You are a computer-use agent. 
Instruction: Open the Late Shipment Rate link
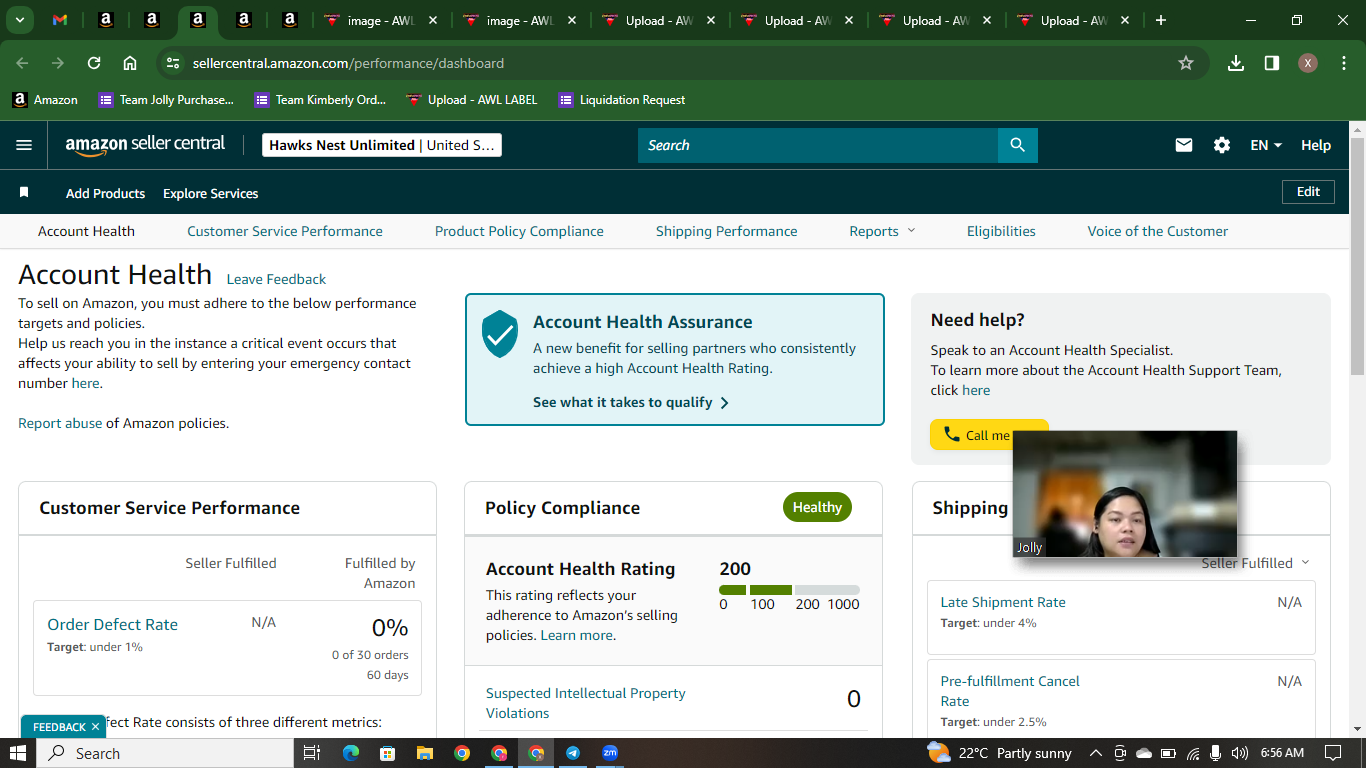[x=1003, y=602]
